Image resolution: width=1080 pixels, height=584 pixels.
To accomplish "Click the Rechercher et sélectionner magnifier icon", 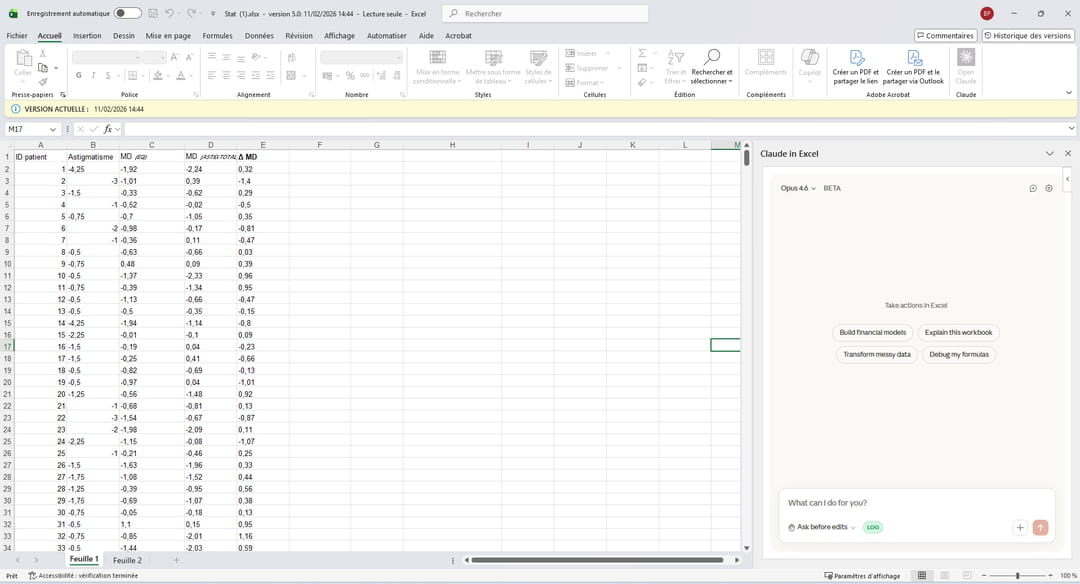I will 712,58.
